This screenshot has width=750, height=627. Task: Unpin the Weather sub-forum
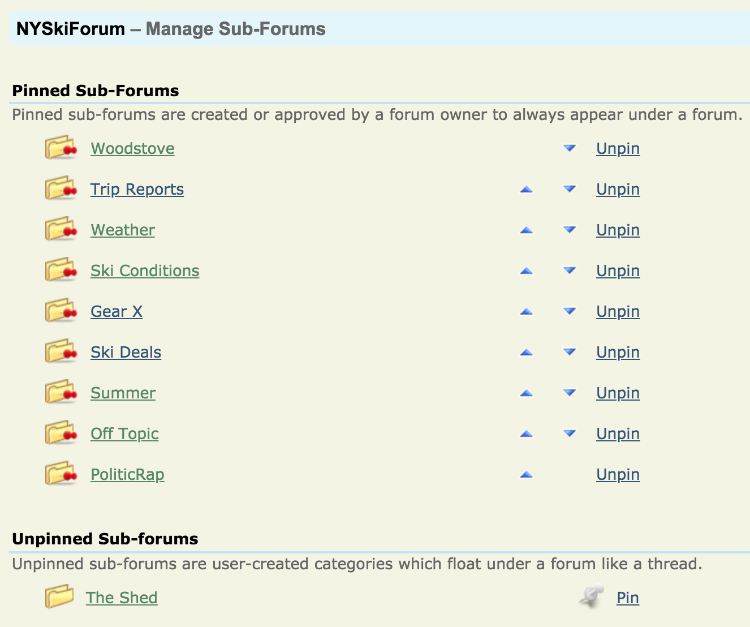click(x=617, y=230)
